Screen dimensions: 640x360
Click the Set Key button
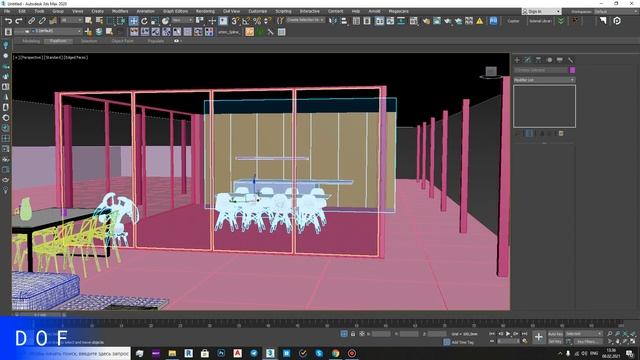coord(555,341)
